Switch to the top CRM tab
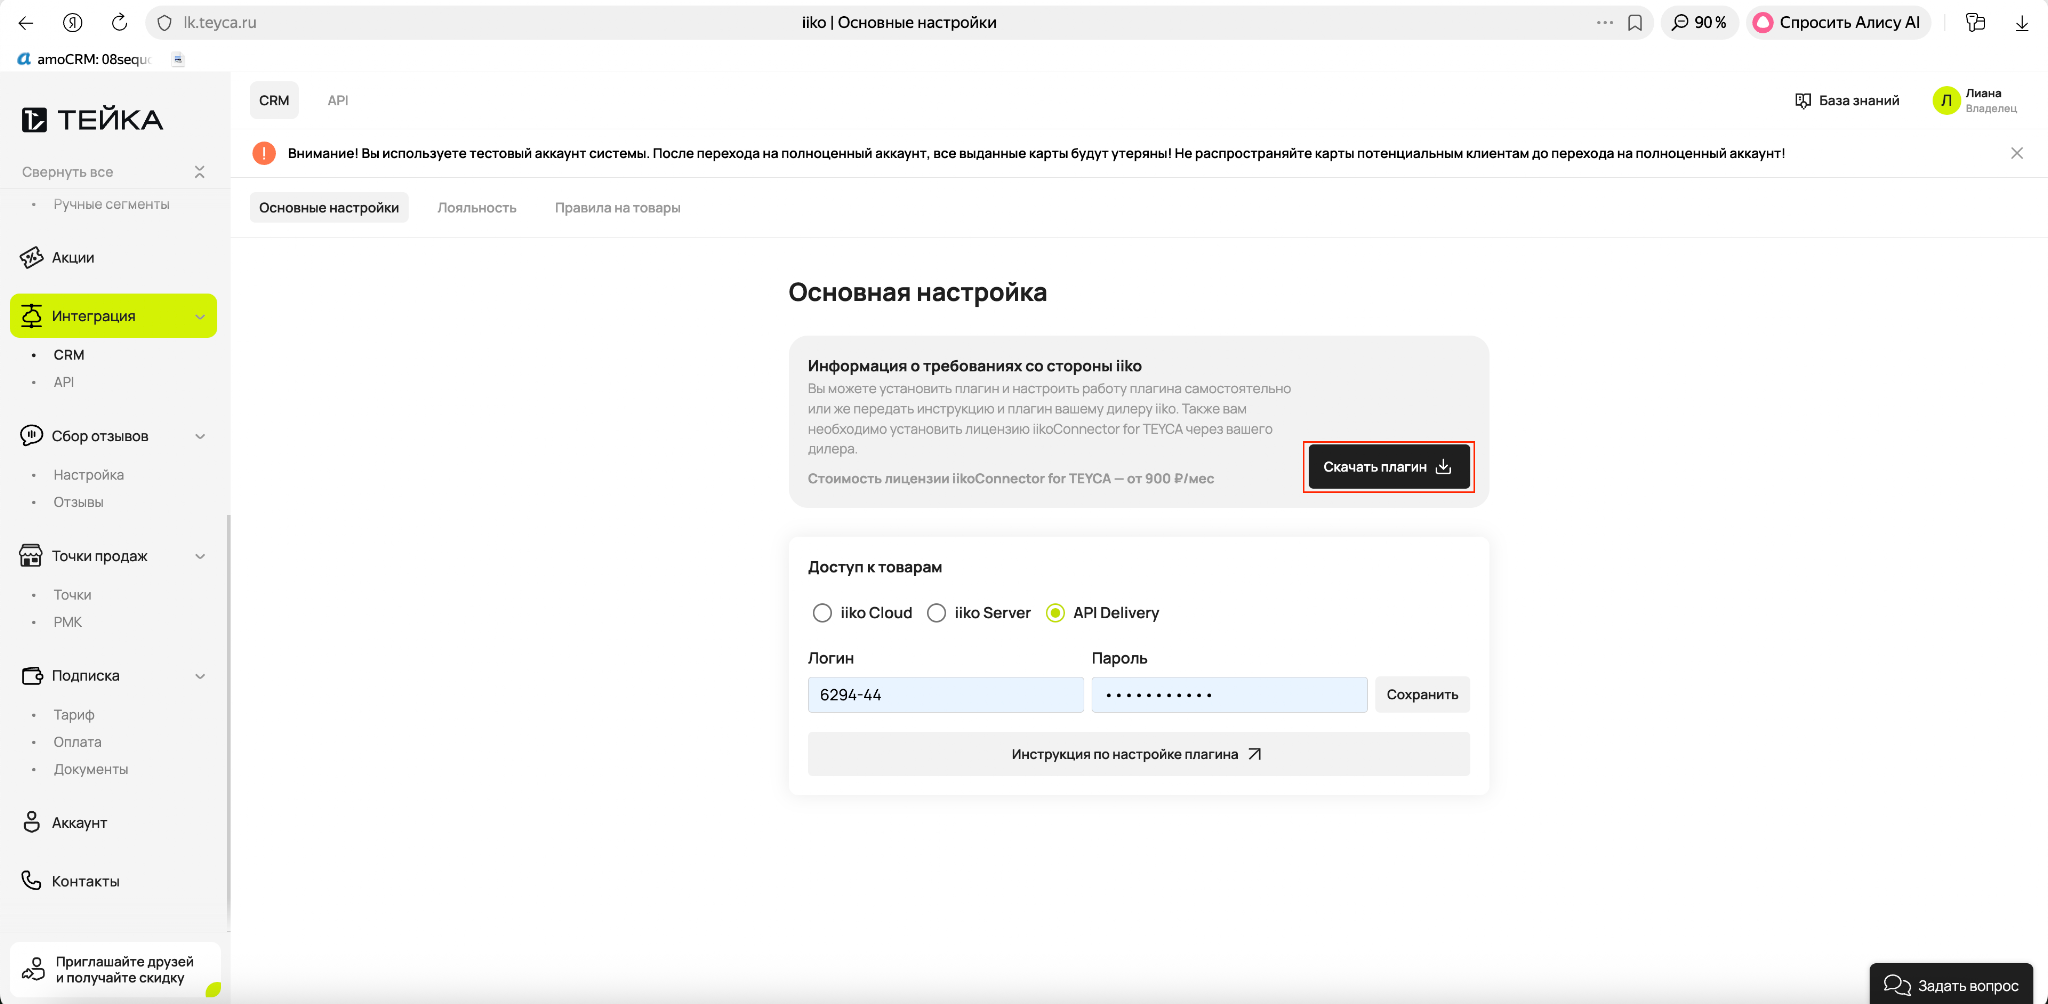 pyautogui.click(x=274, y=100)
